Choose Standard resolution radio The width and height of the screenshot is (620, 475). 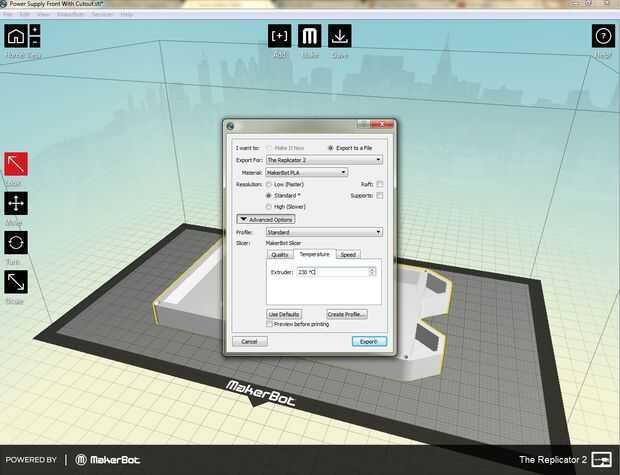(x=269, y=195)
